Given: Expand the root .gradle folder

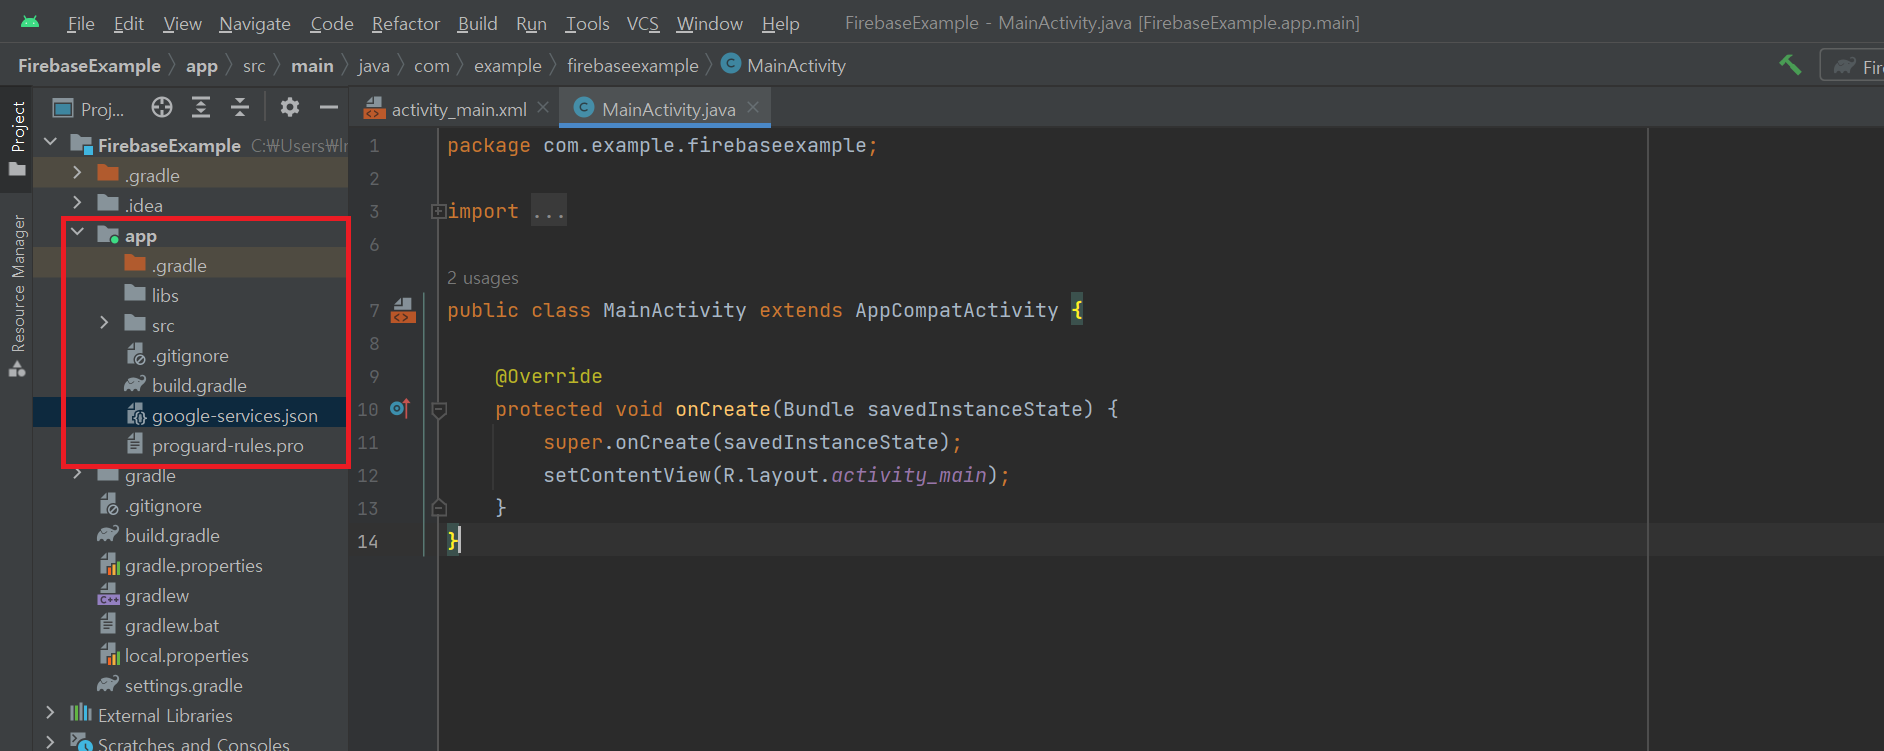Looking at the screenshot, I should (77, 173).
